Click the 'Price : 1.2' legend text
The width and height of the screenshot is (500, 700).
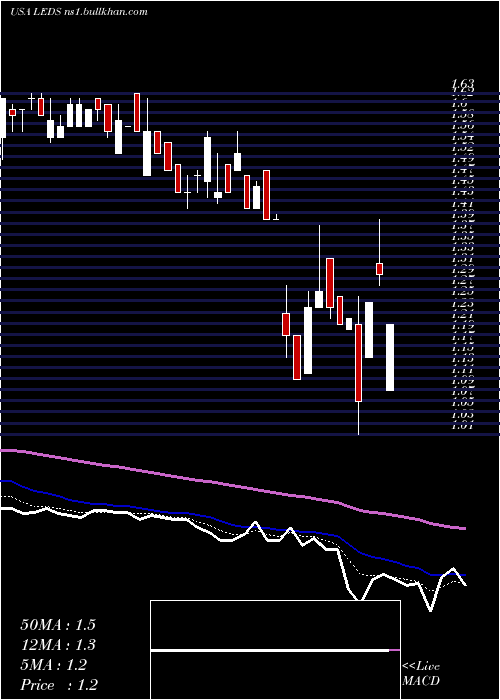pyautogui.click(x=59, y=685)
